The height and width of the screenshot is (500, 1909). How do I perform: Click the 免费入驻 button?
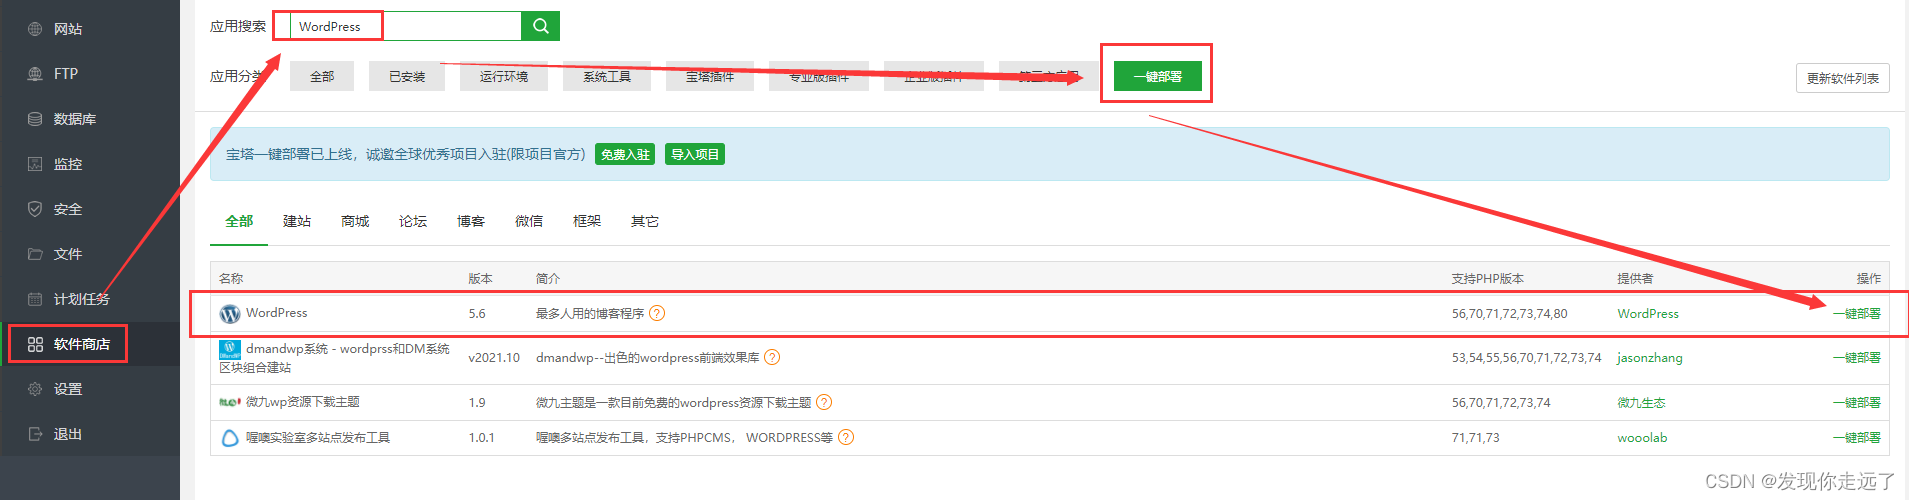[x=625, y=154]
